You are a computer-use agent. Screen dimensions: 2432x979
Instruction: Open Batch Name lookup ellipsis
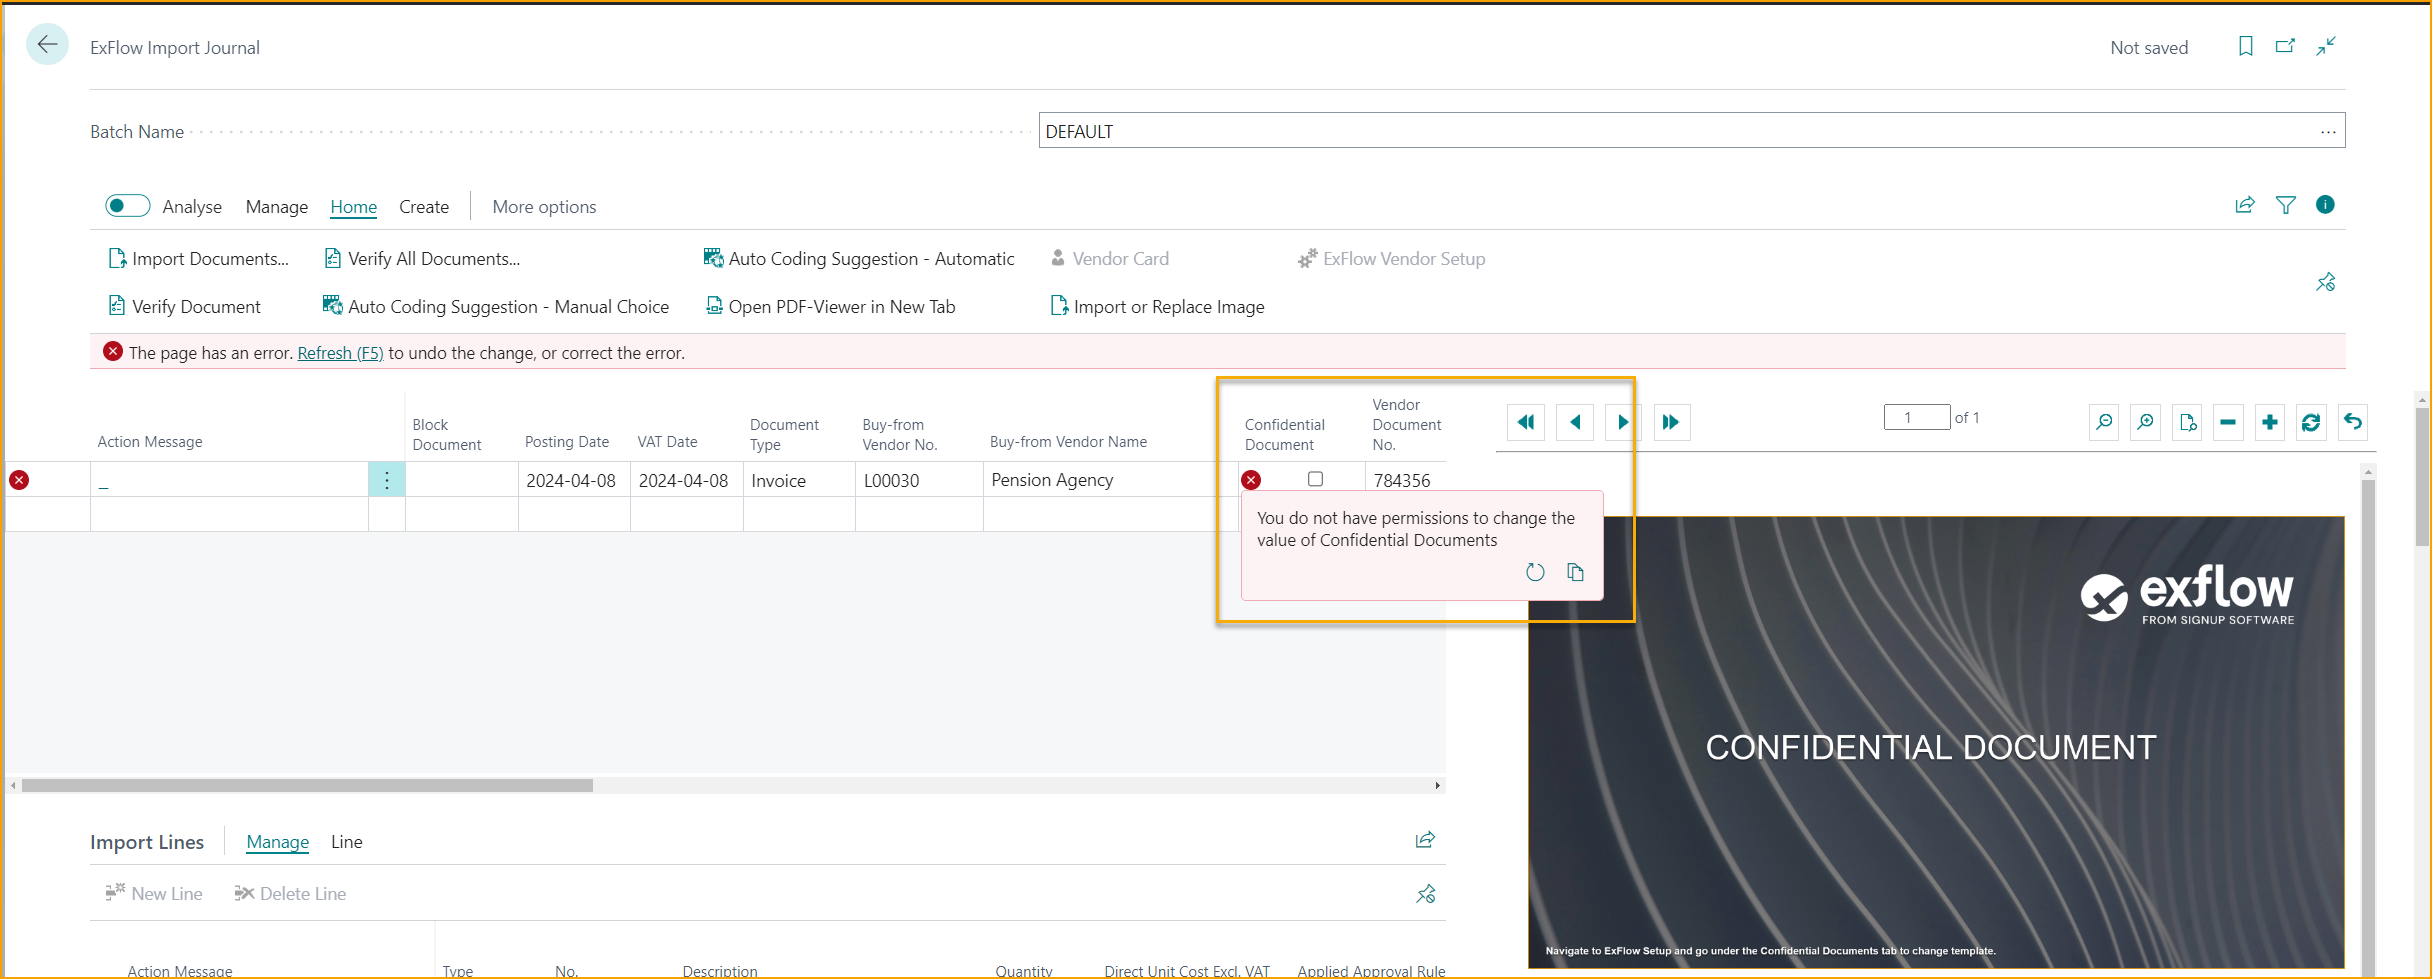[2328, 131]
